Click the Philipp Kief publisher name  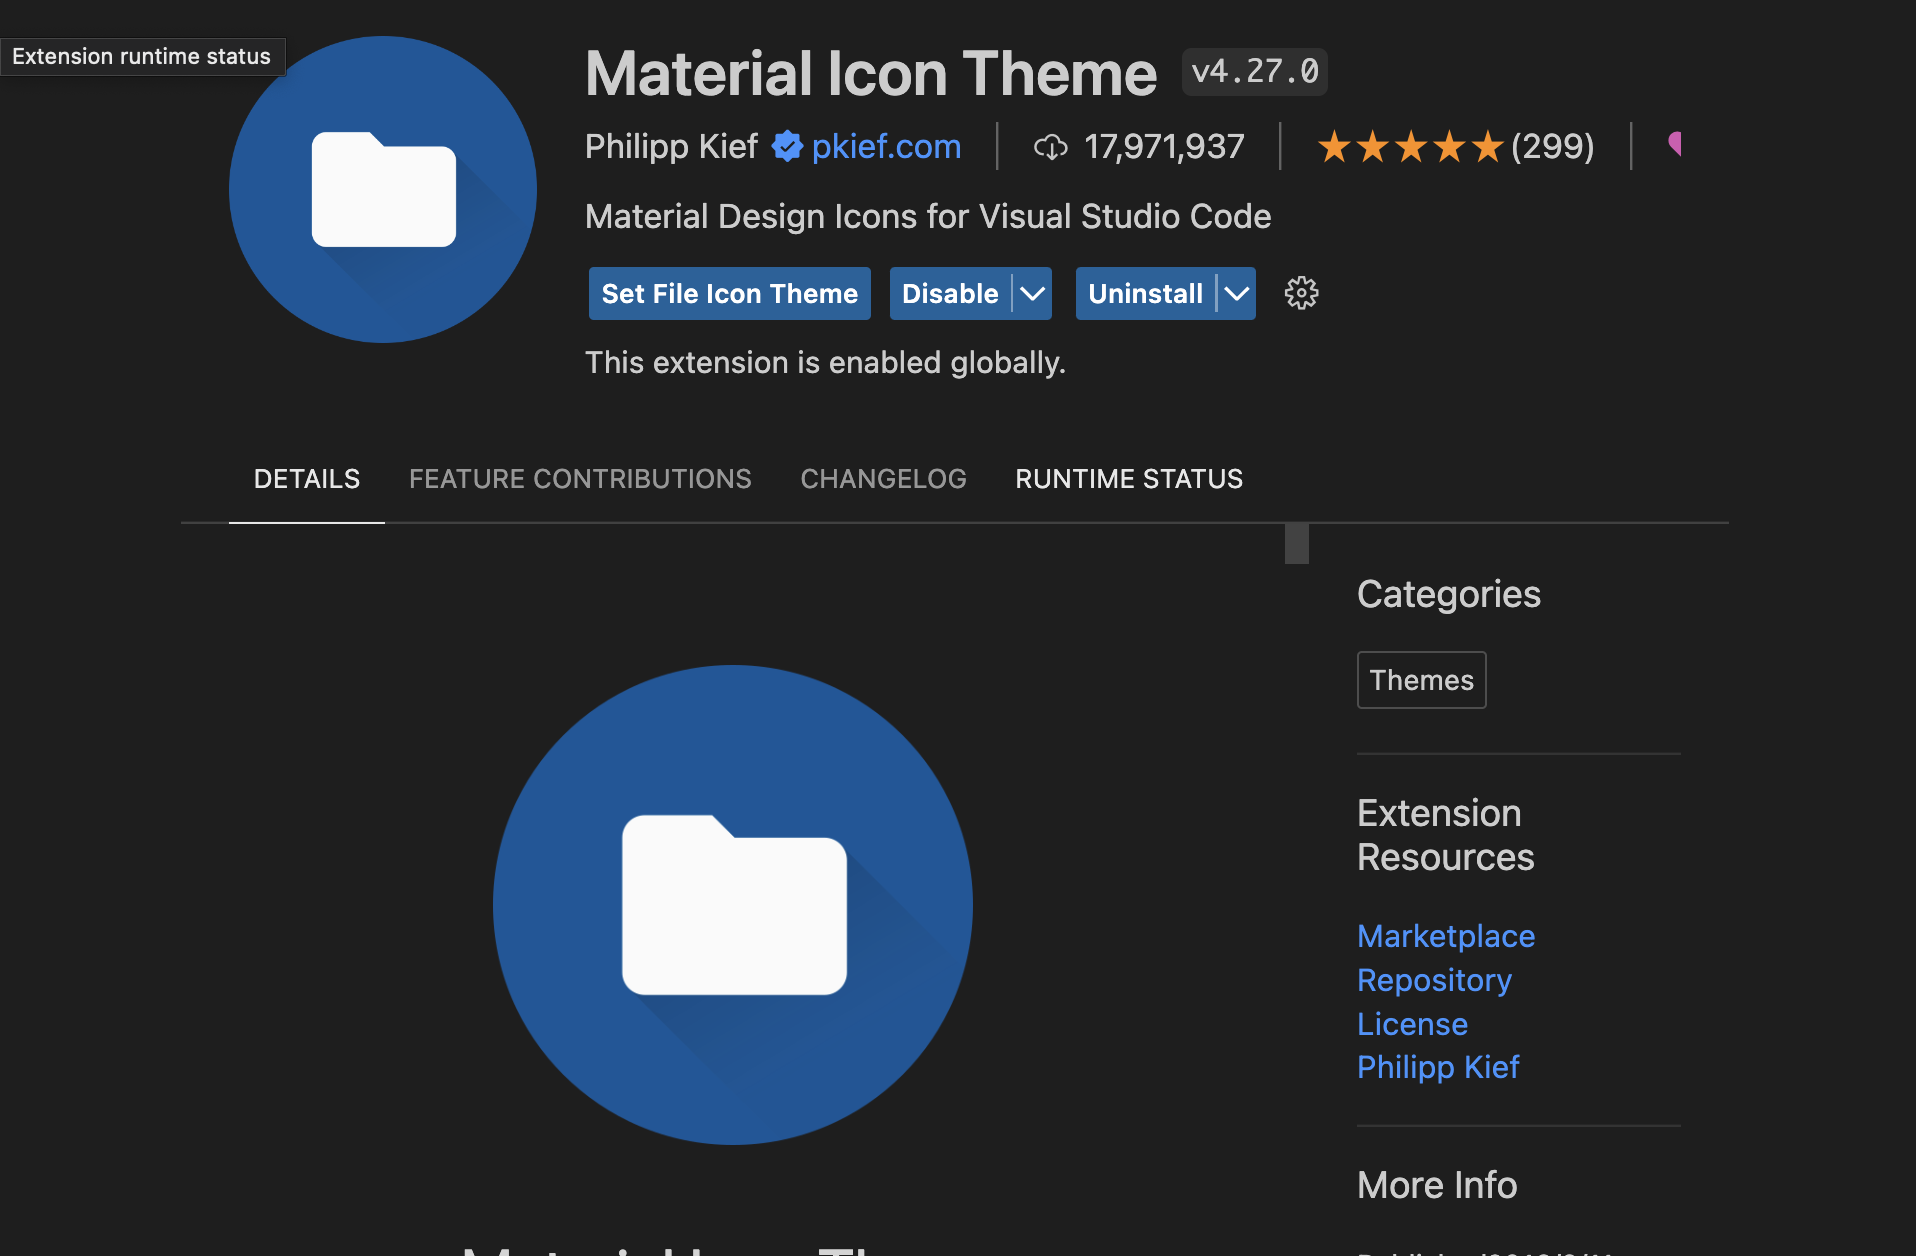pos(671,147)
